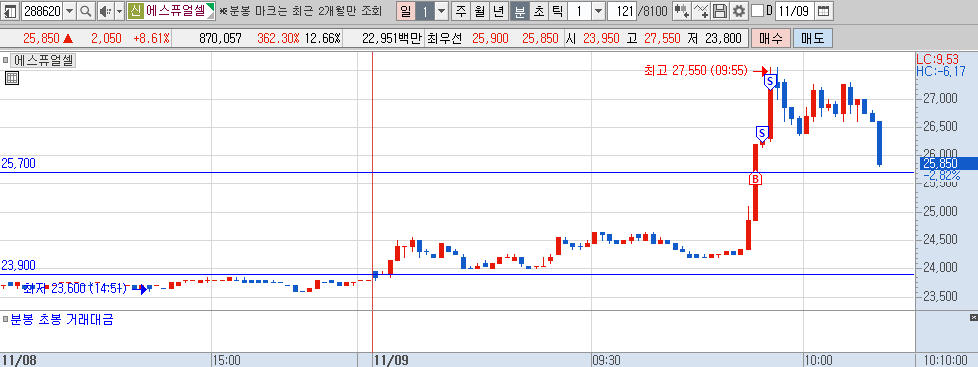Save chart with floppy disk icon
The image size is (978, 367).
[x=720, y=11]
